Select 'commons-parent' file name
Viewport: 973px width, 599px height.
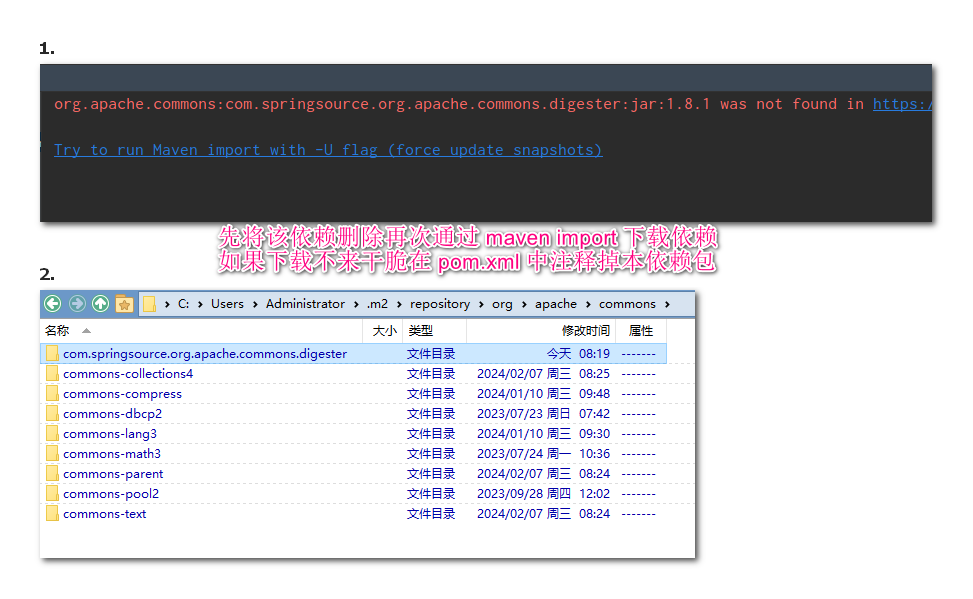[113, 474]
